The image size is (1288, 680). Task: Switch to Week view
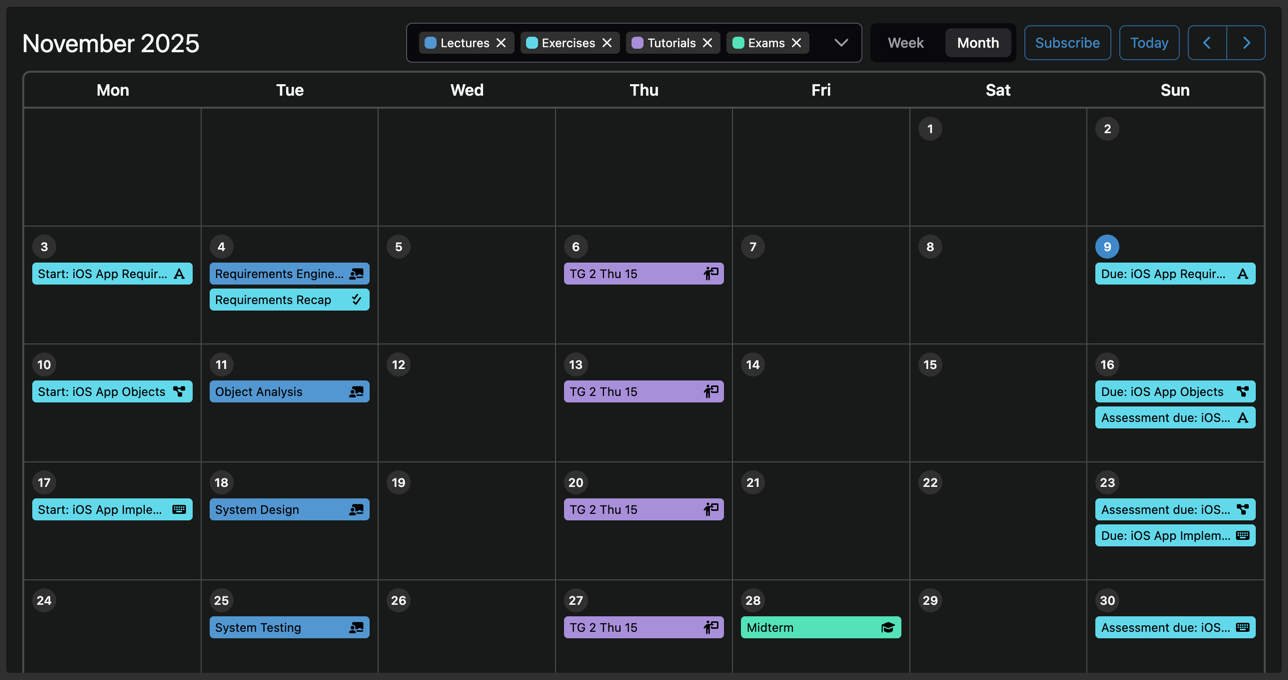(905, 43)
